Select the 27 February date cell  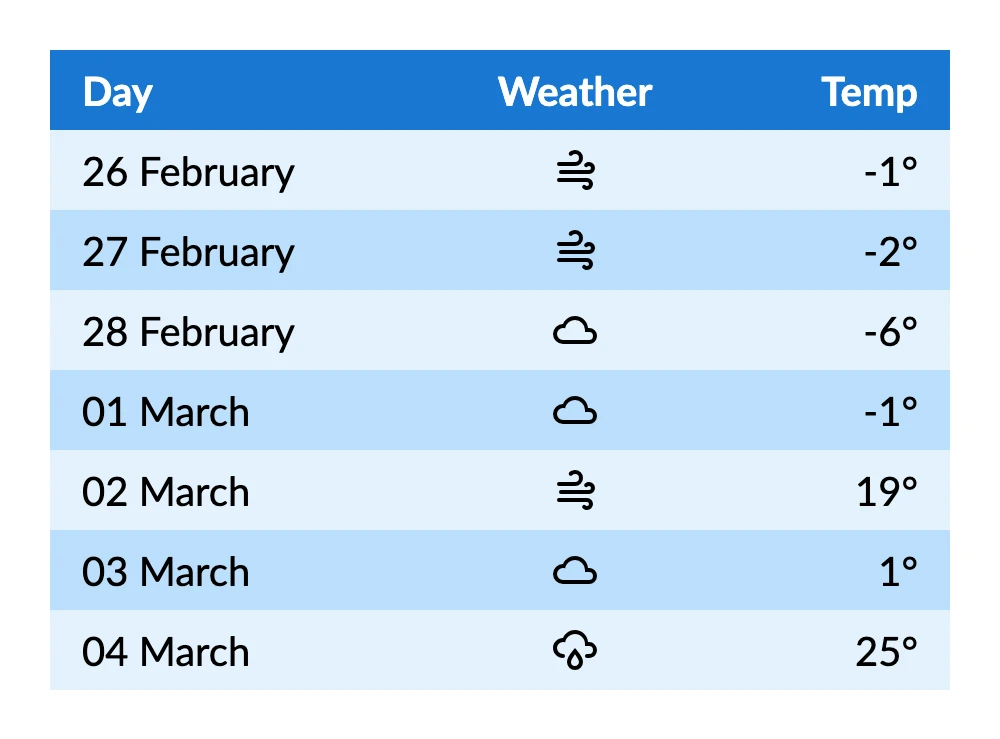188,252
